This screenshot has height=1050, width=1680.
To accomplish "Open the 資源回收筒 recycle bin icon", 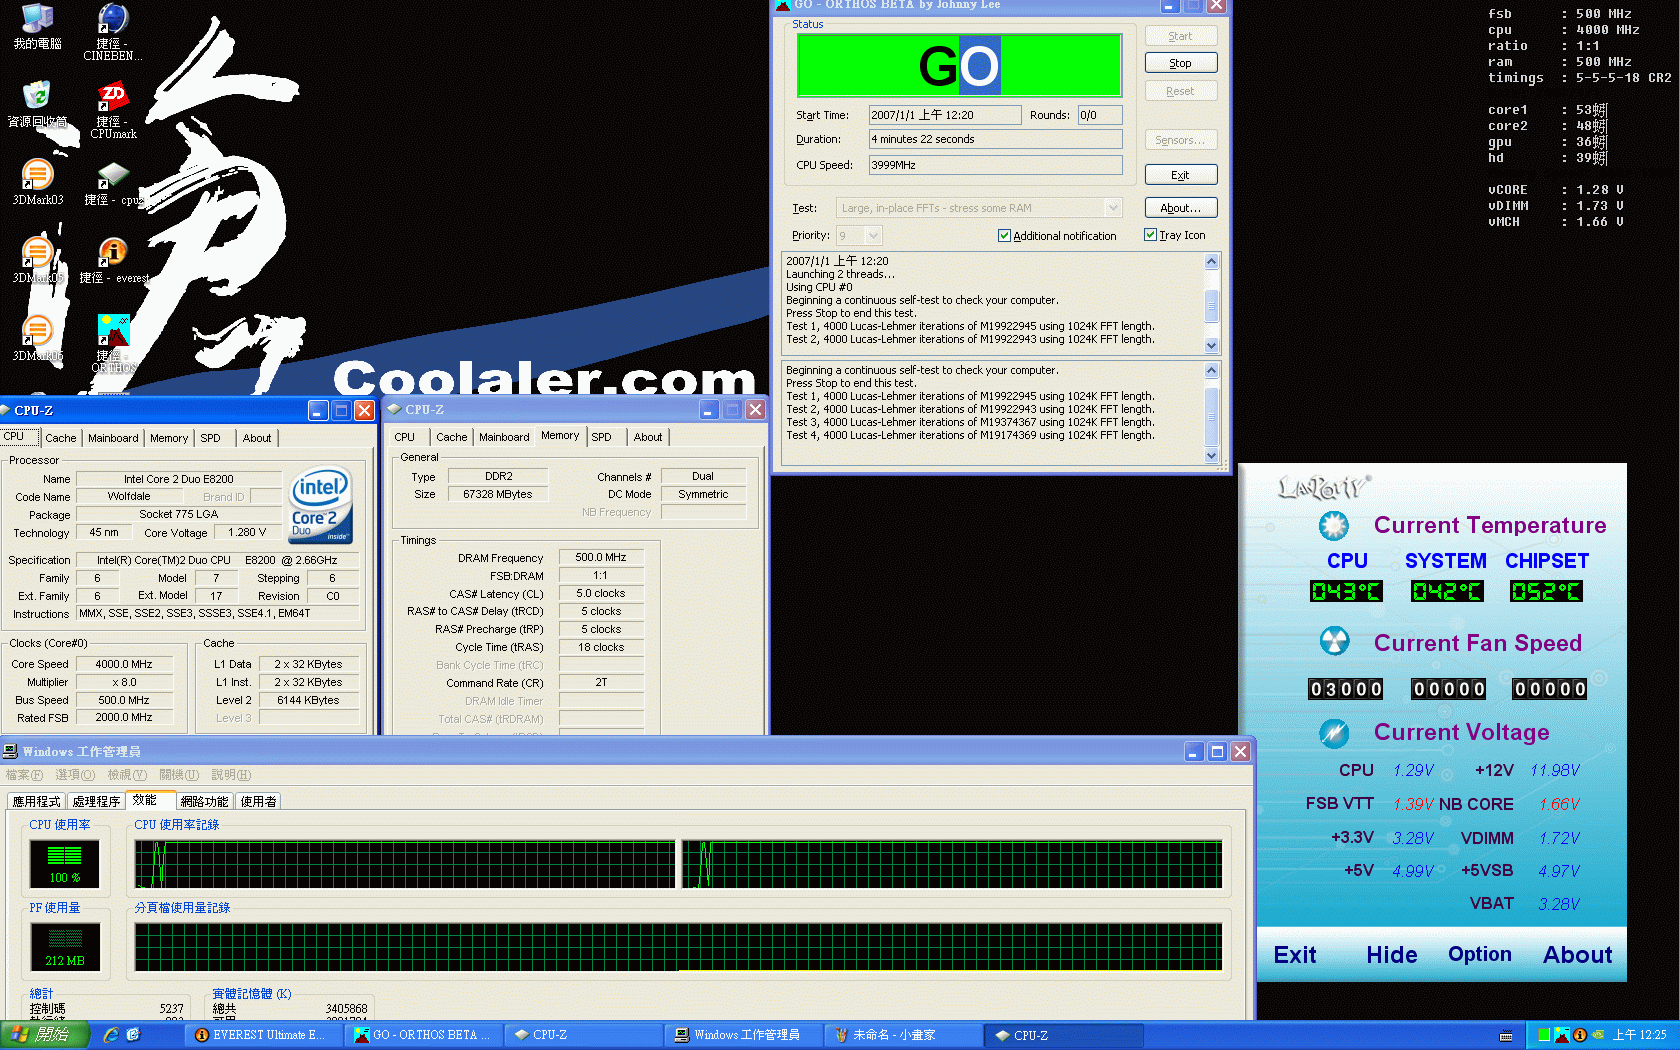I will click(37, 96).
